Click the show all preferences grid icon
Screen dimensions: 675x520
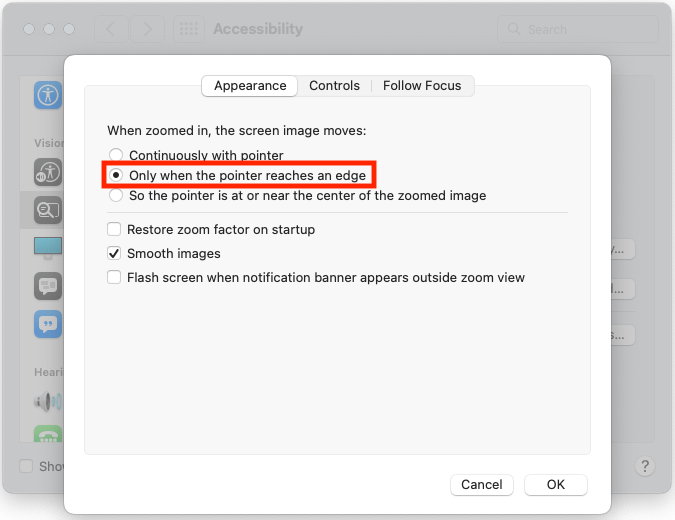[x=188, y=29]
